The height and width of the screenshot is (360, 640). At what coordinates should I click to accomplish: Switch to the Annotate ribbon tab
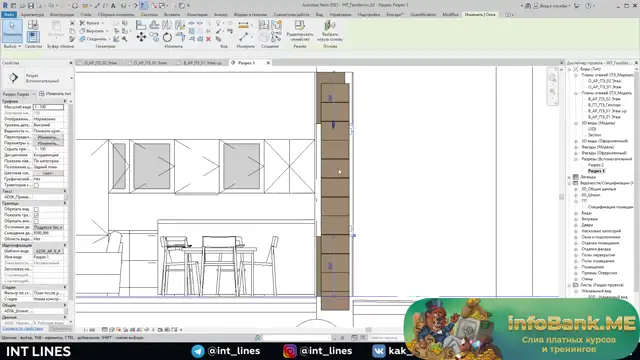[x=197, y=15]
